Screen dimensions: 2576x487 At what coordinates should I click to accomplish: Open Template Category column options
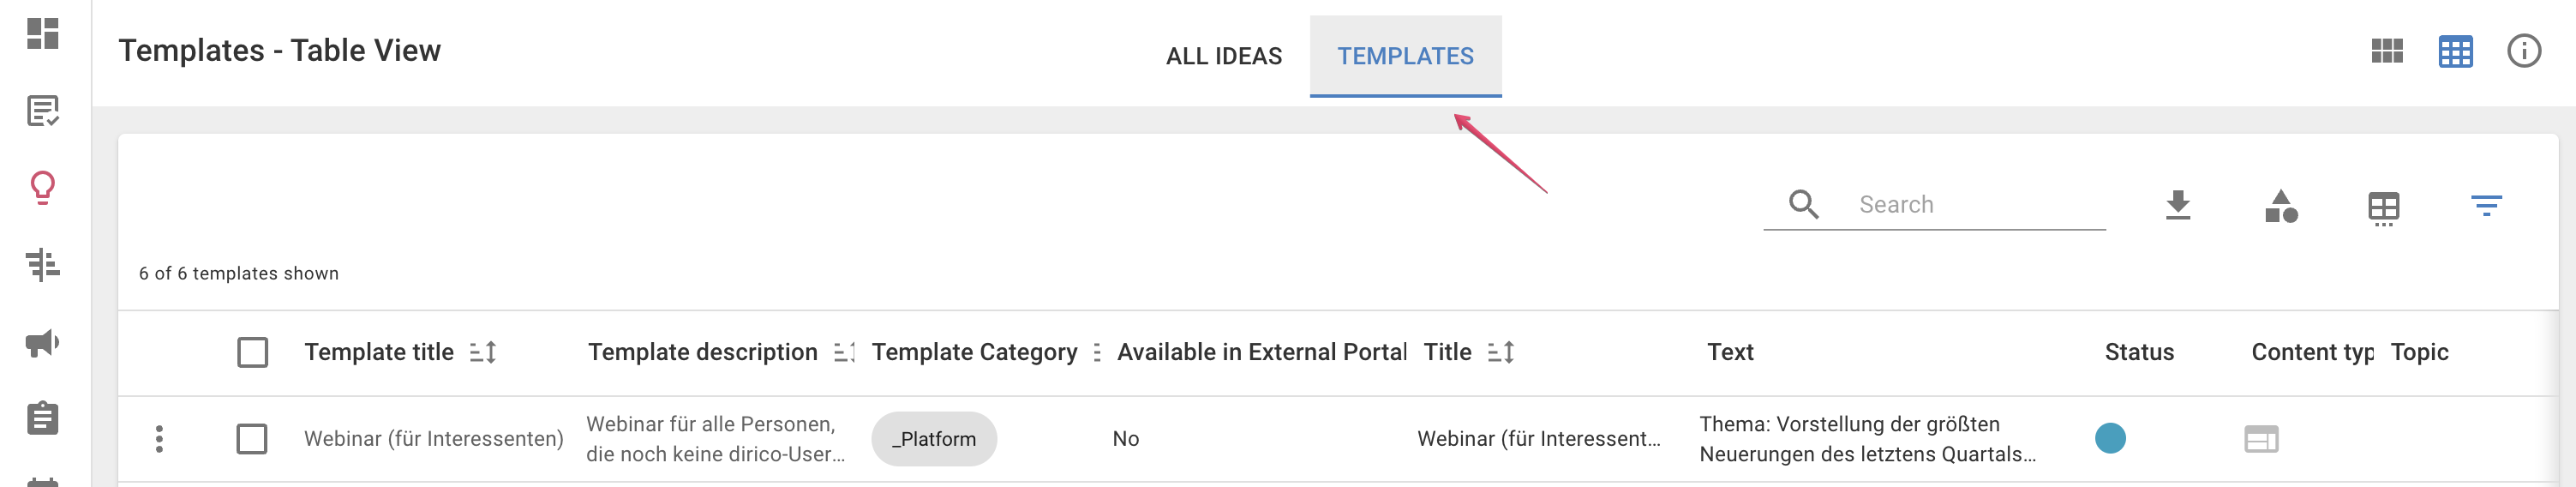coord(1097,352)
